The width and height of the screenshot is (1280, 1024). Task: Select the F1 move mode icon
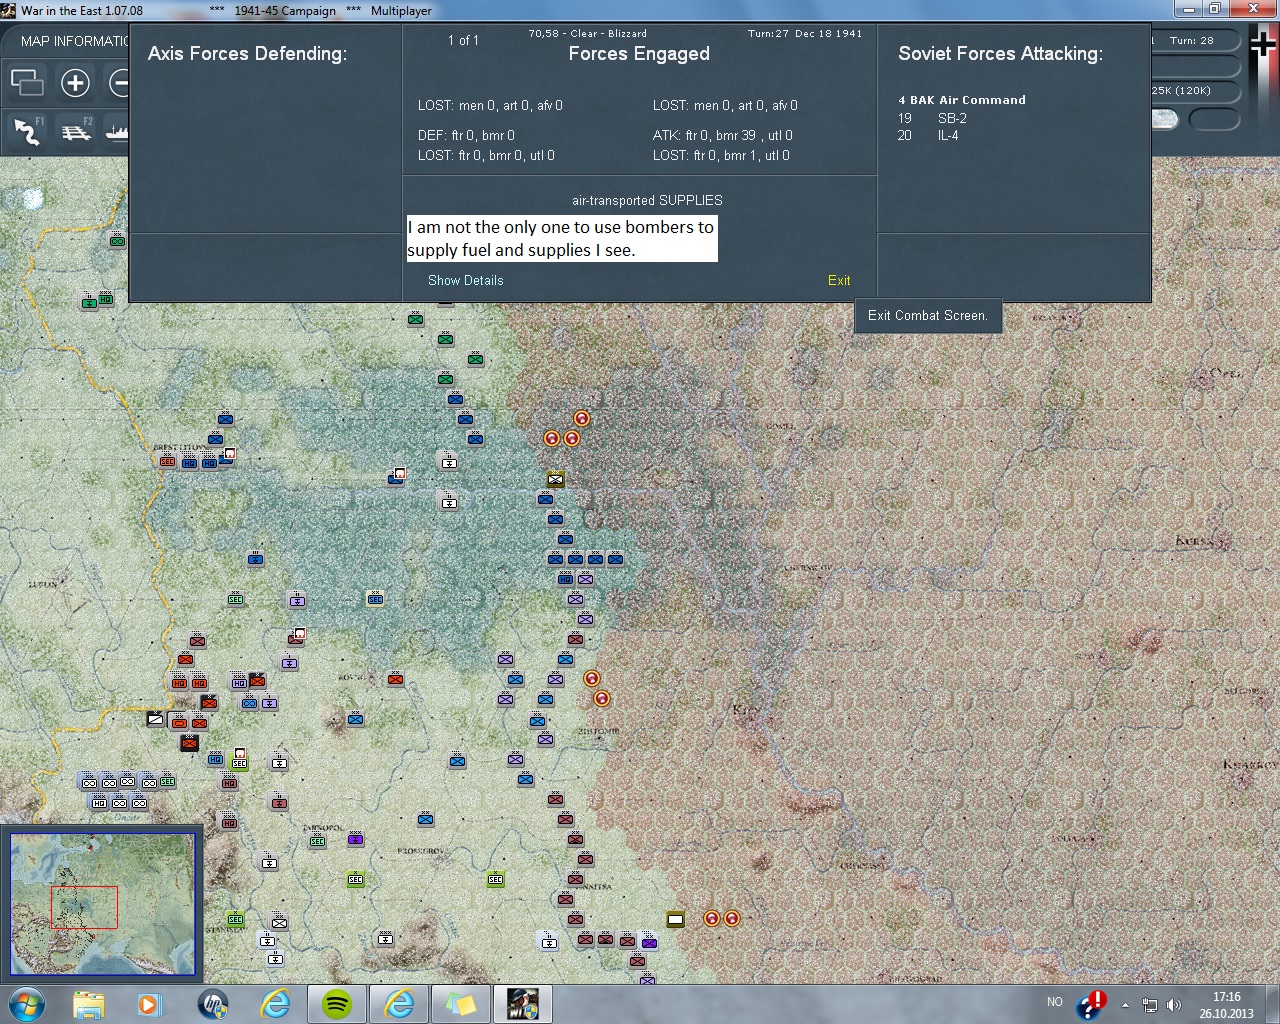click(27, 130)
